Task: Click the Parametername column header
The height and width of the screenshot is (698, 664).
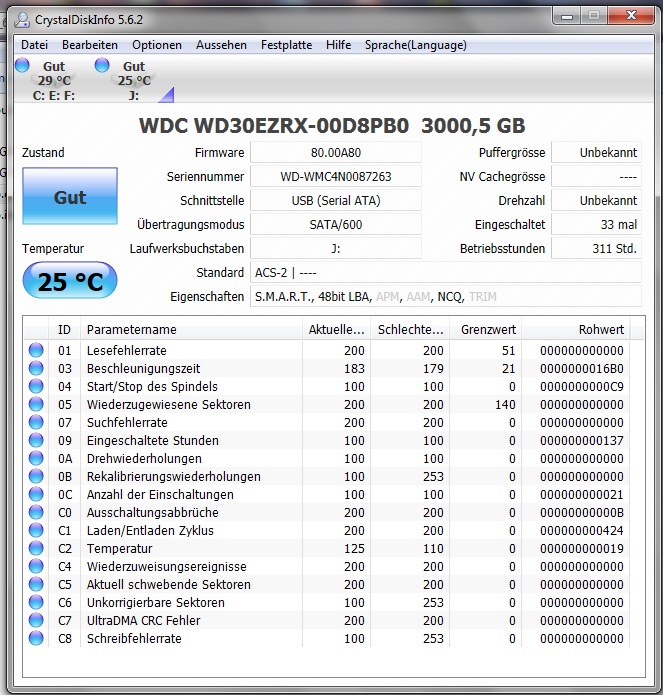Action: click(x=191, y=330)
